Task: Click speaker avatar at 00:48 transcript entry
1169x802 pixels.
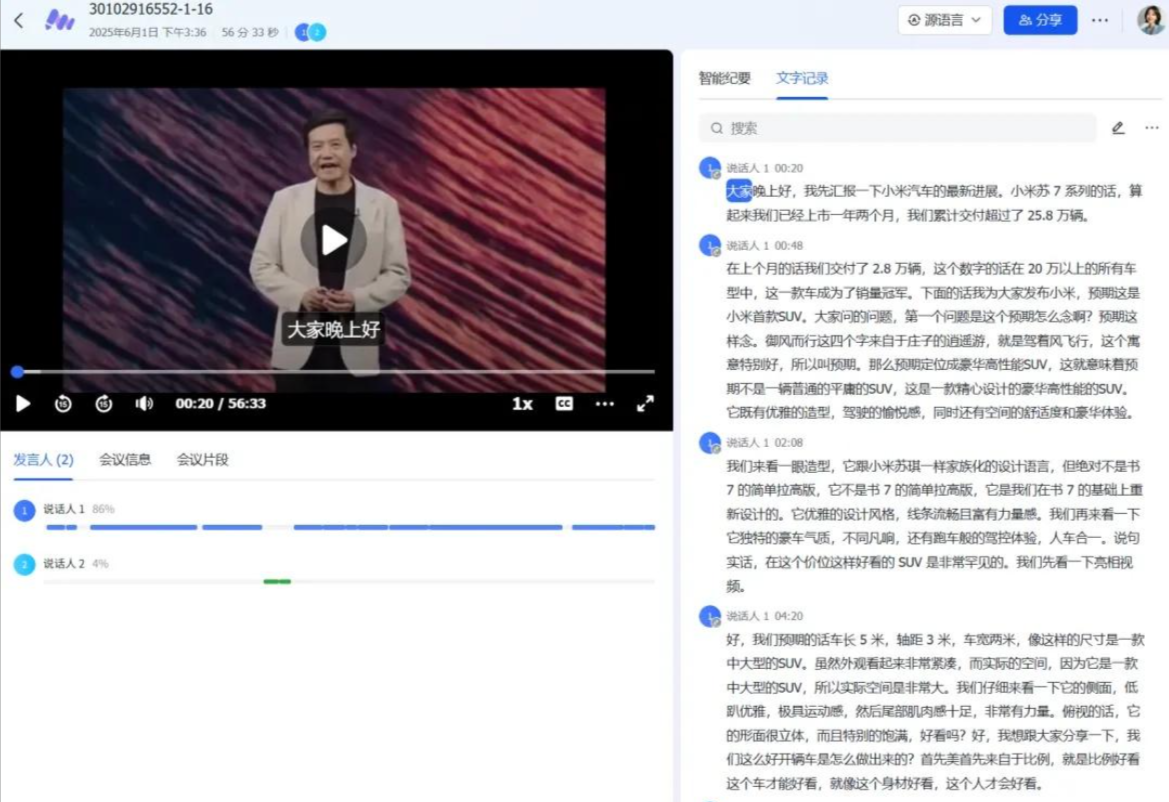Action: click(710, 245)
